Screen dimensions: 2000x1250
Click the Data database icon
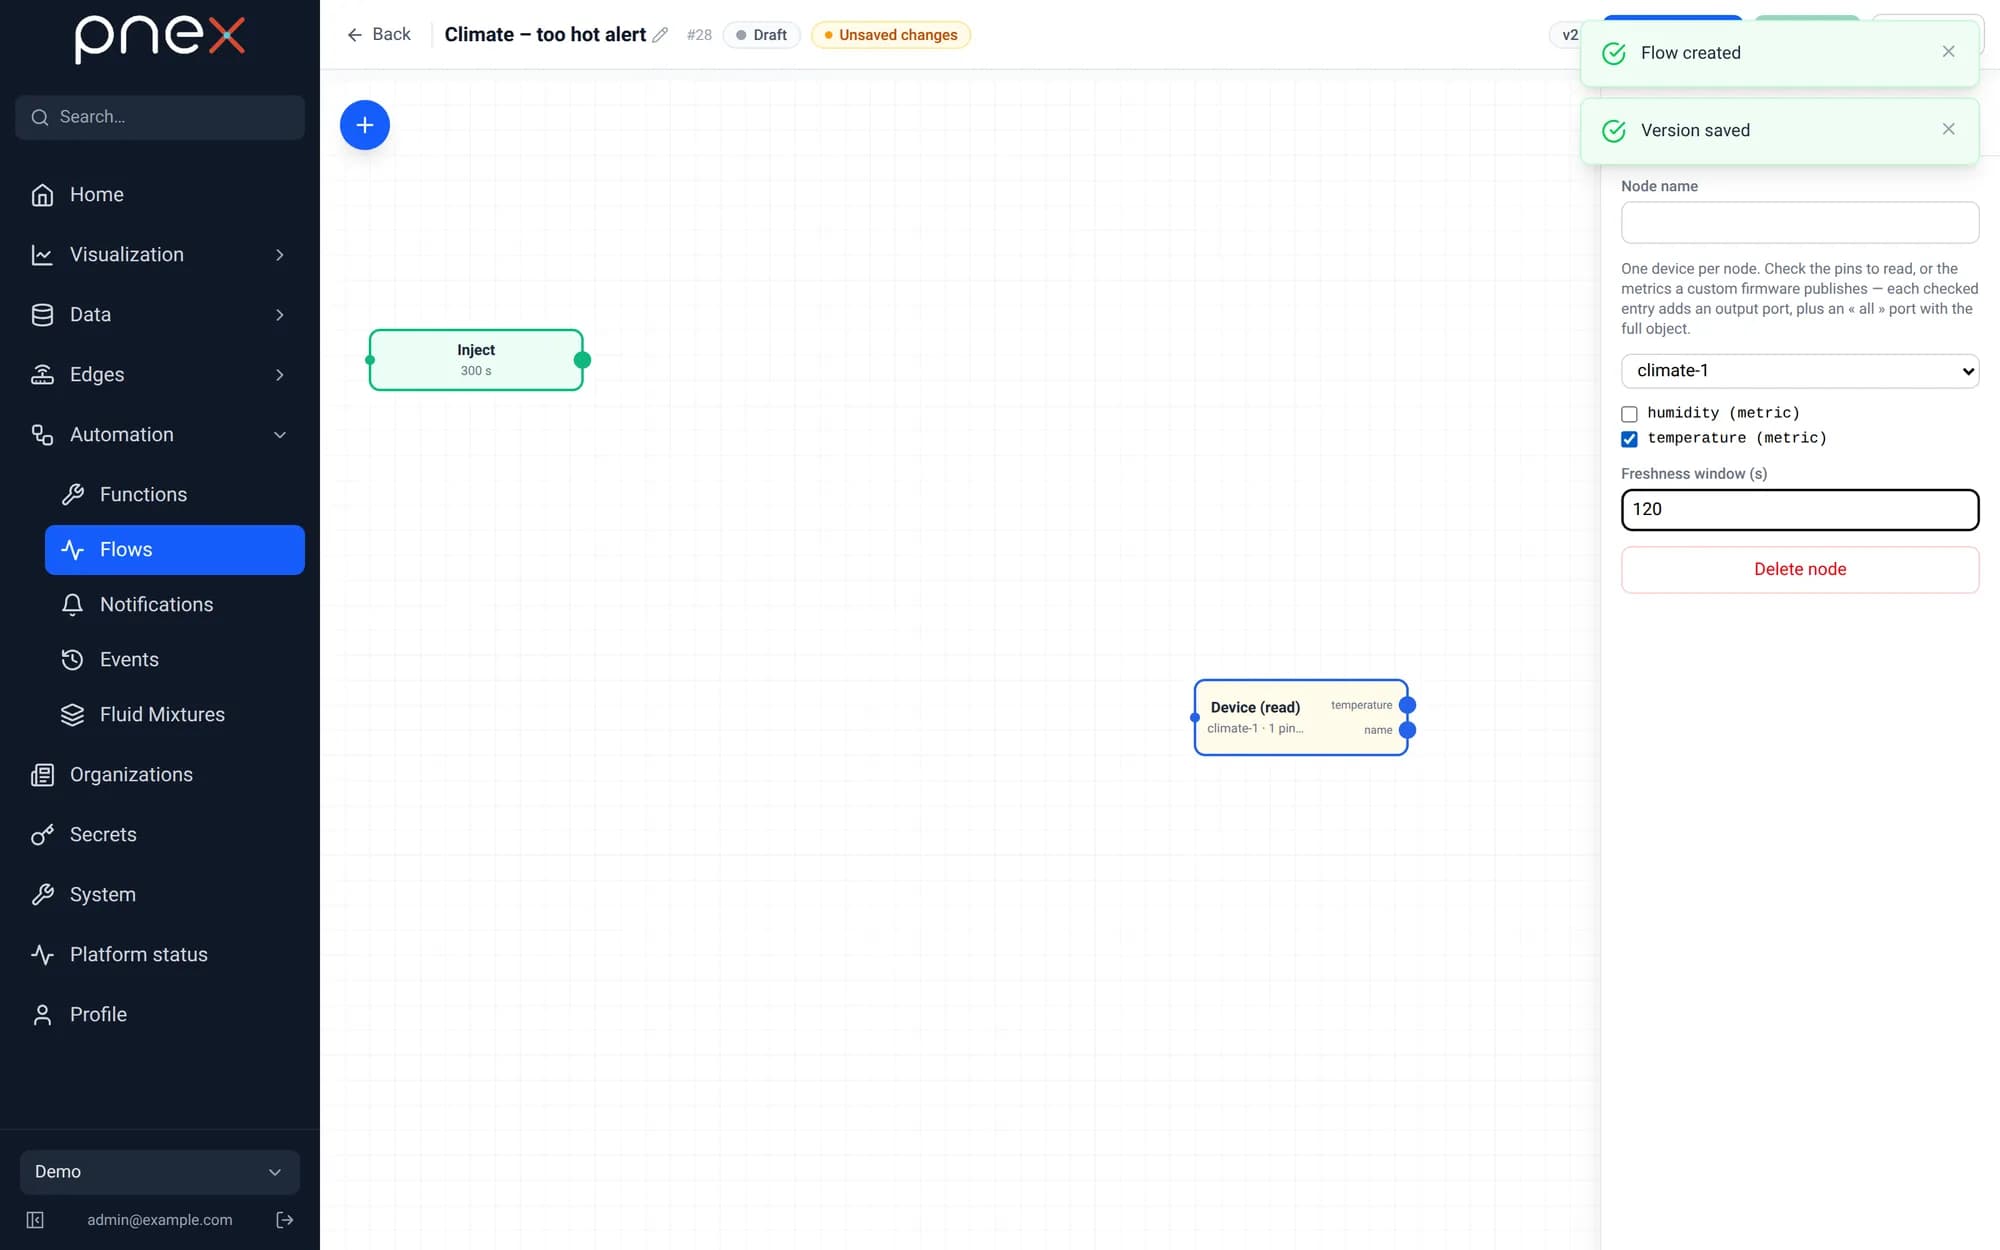(42, 315)
